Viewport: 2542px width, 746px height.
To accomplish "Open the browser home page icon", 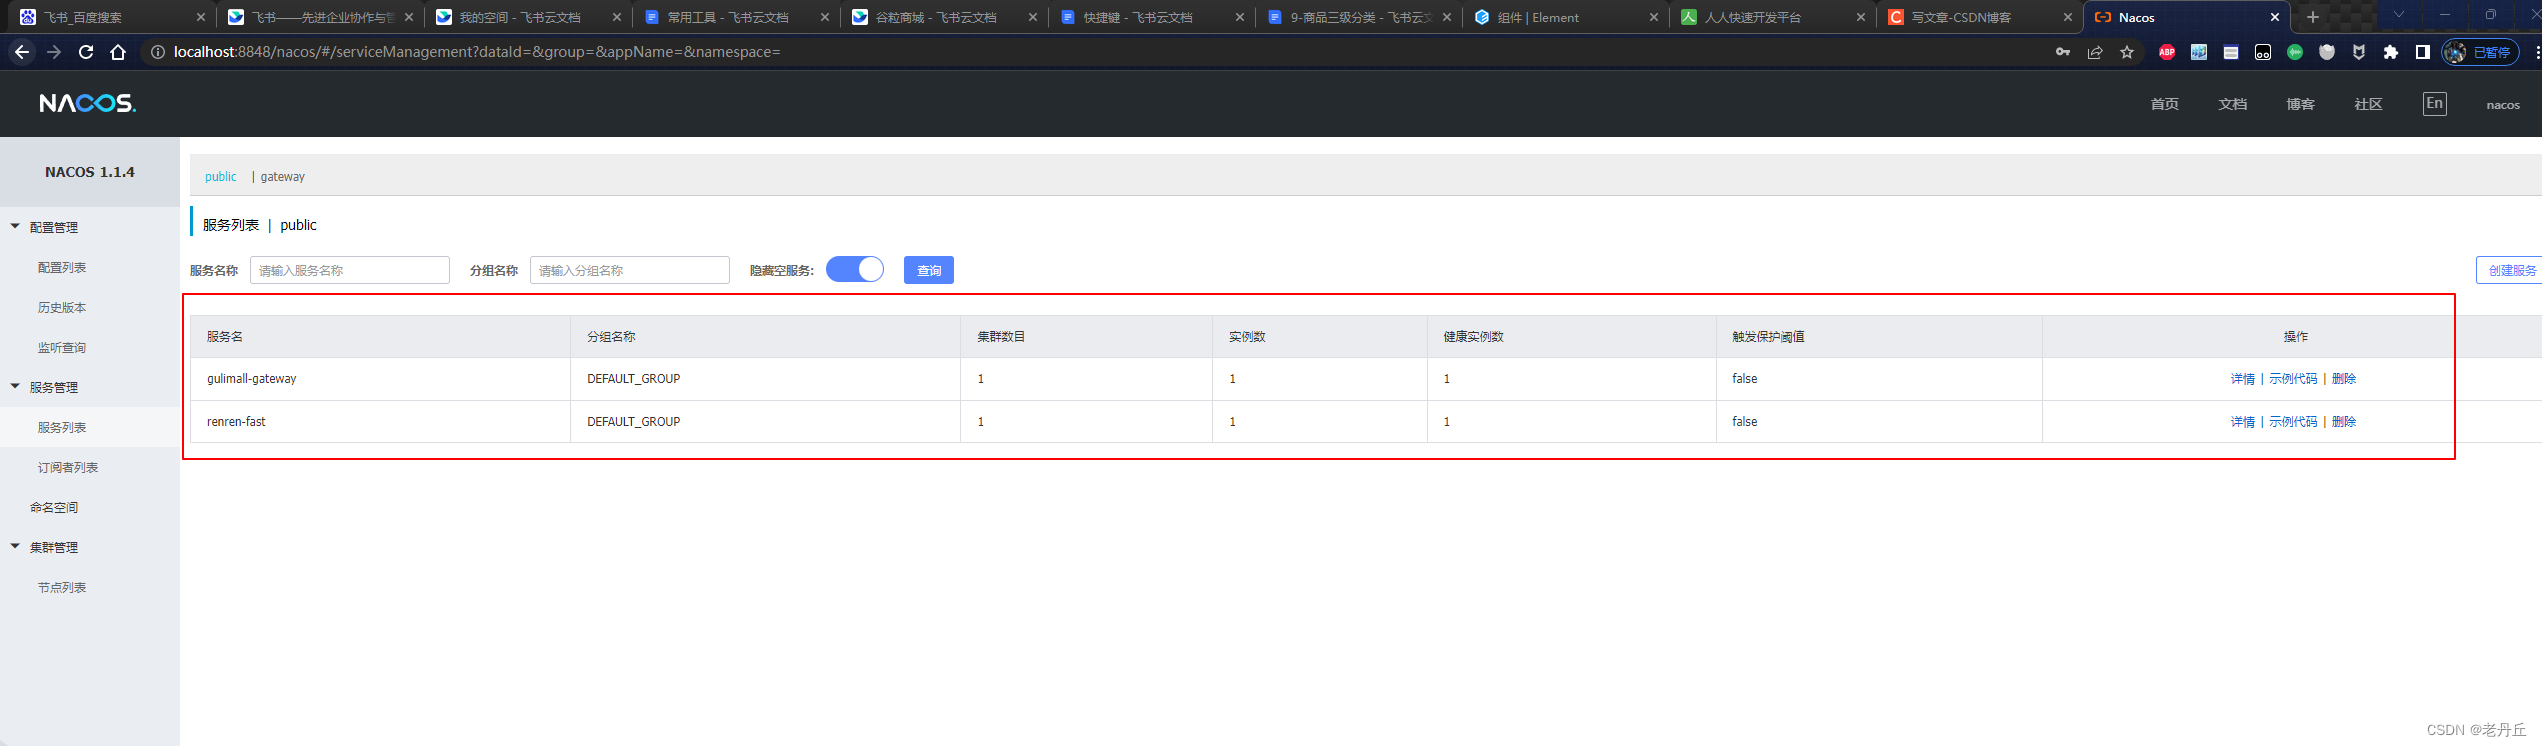I will (118, 52).
